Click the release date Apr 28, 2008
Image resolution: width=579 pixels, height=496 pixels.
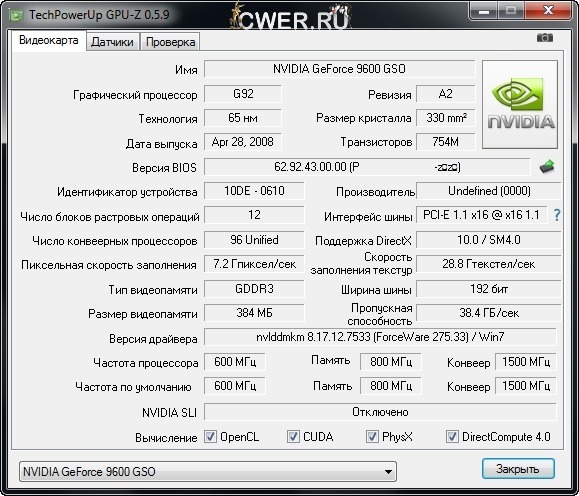[x=243, y=142]
